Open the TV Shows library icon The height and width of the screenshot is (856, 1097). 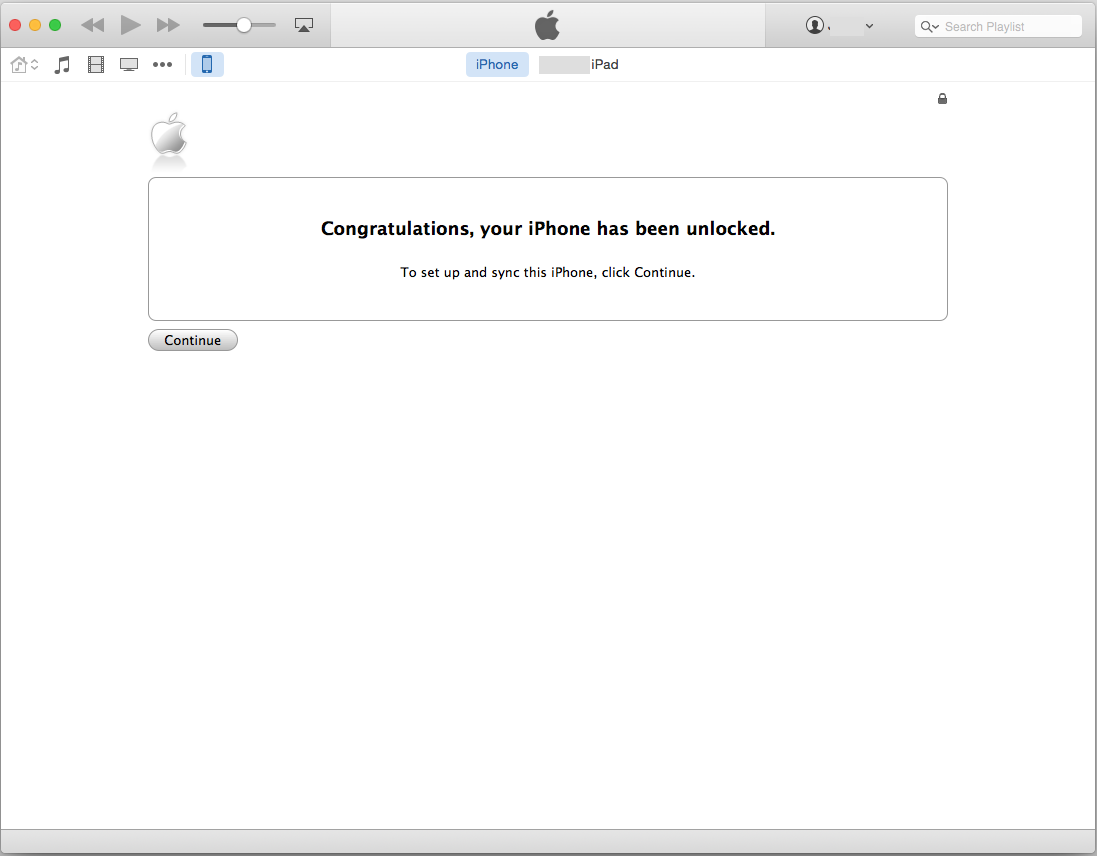(129, 65)
